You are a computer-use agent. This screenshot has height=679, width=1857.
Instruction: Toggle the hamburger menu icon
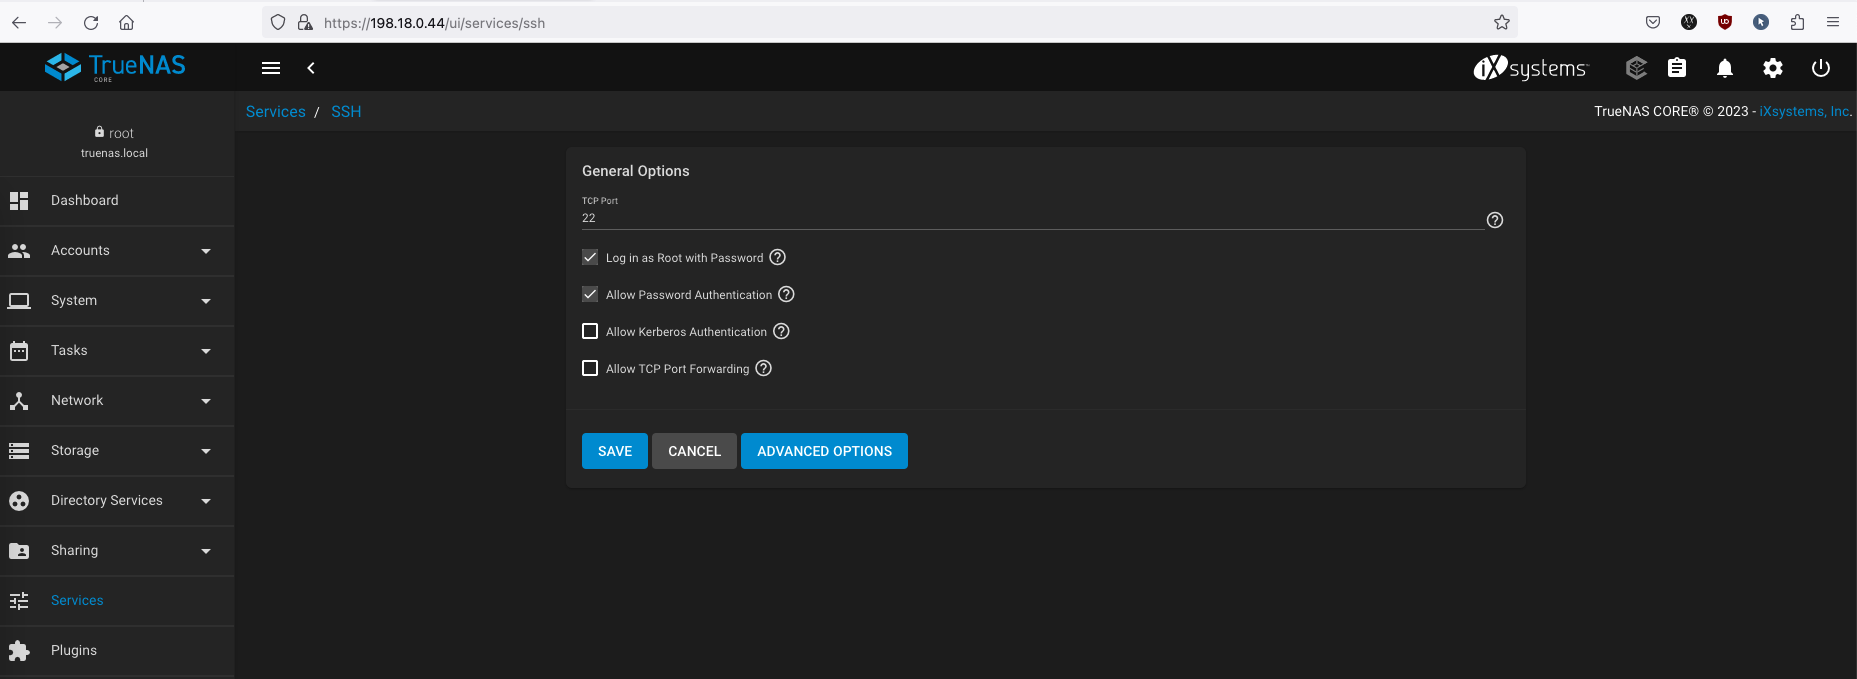[271, 68]
